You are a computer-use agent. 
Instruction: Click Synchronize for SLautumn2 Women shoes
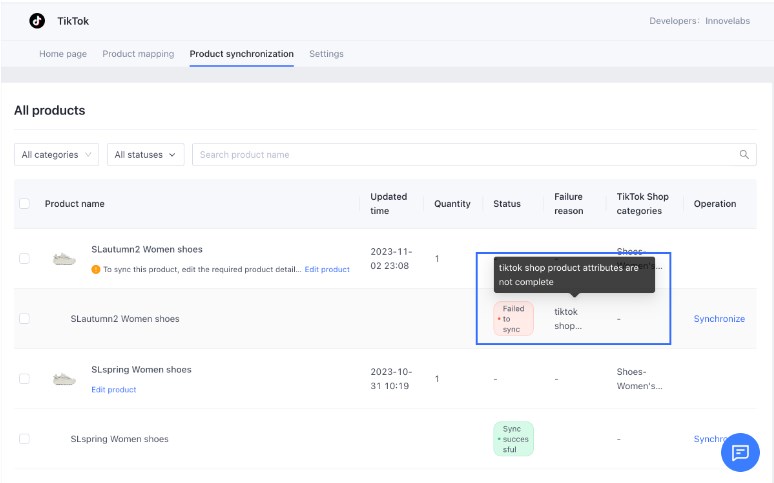coord(719,319)
